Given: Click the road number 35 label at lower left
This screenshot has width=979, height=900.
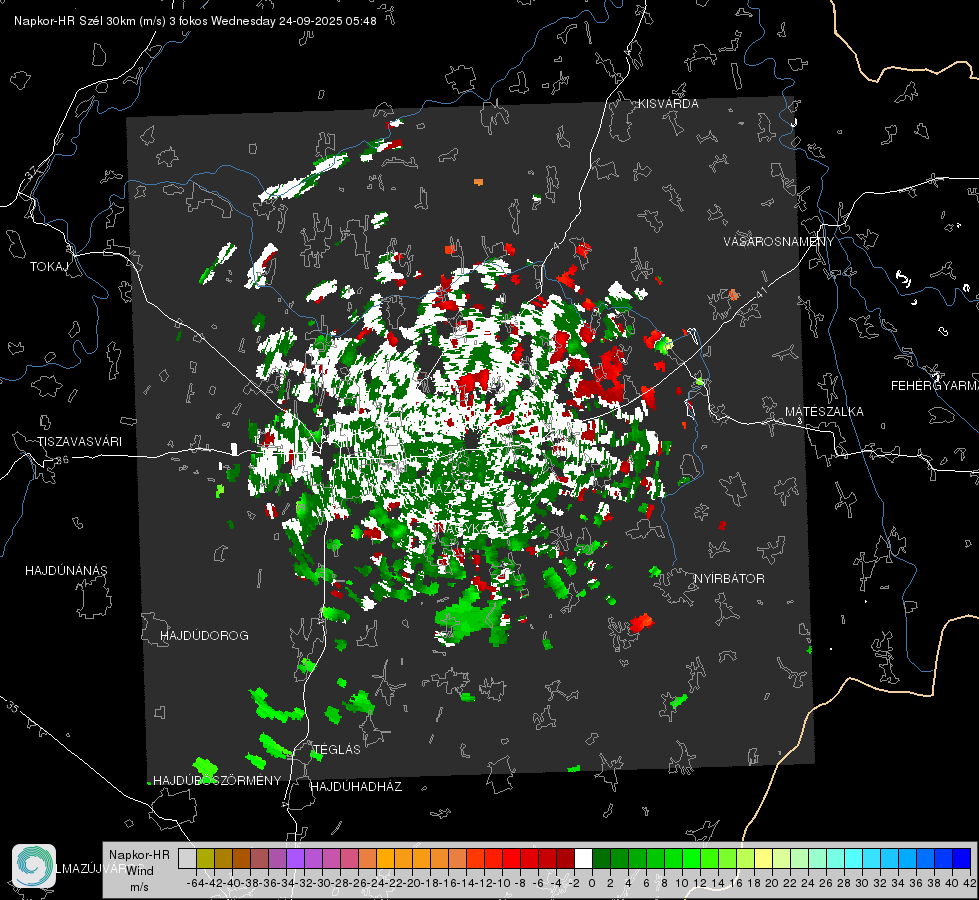Looking at the screenshot, I should click(12, 708).
